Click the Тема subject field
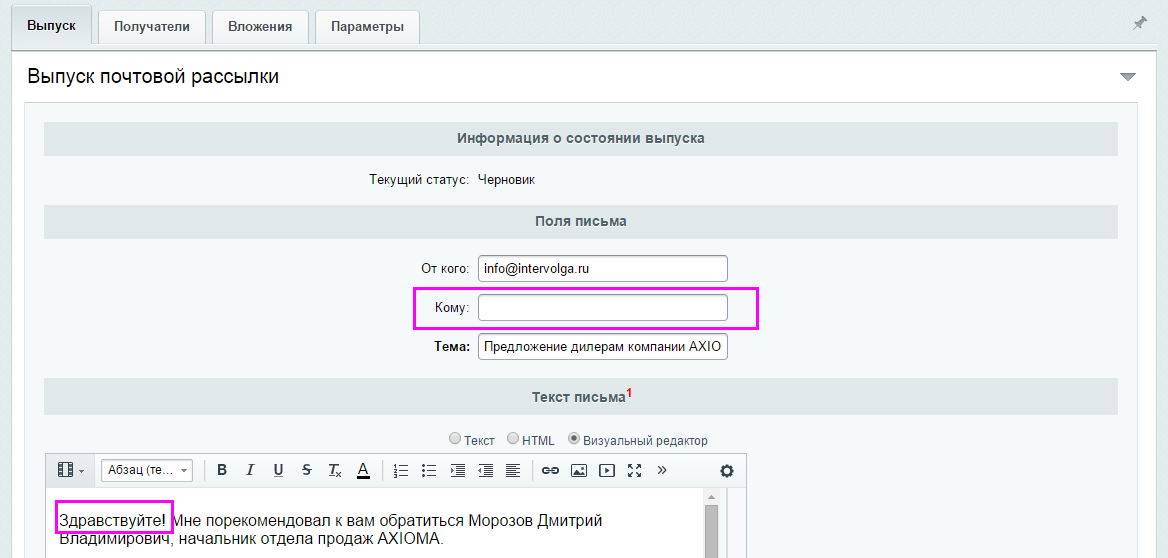 [x=603, y=346]
